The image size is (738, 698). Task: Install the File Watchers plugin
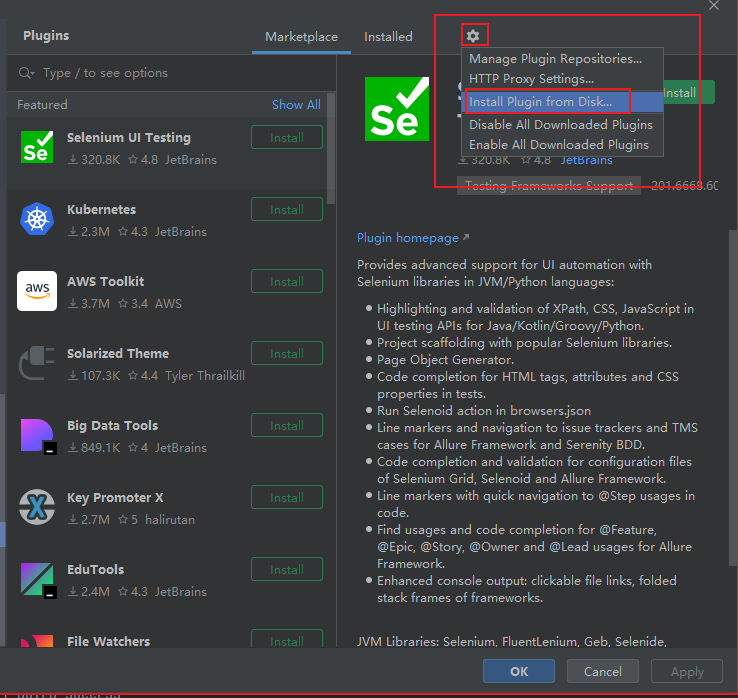coord(287,639)
